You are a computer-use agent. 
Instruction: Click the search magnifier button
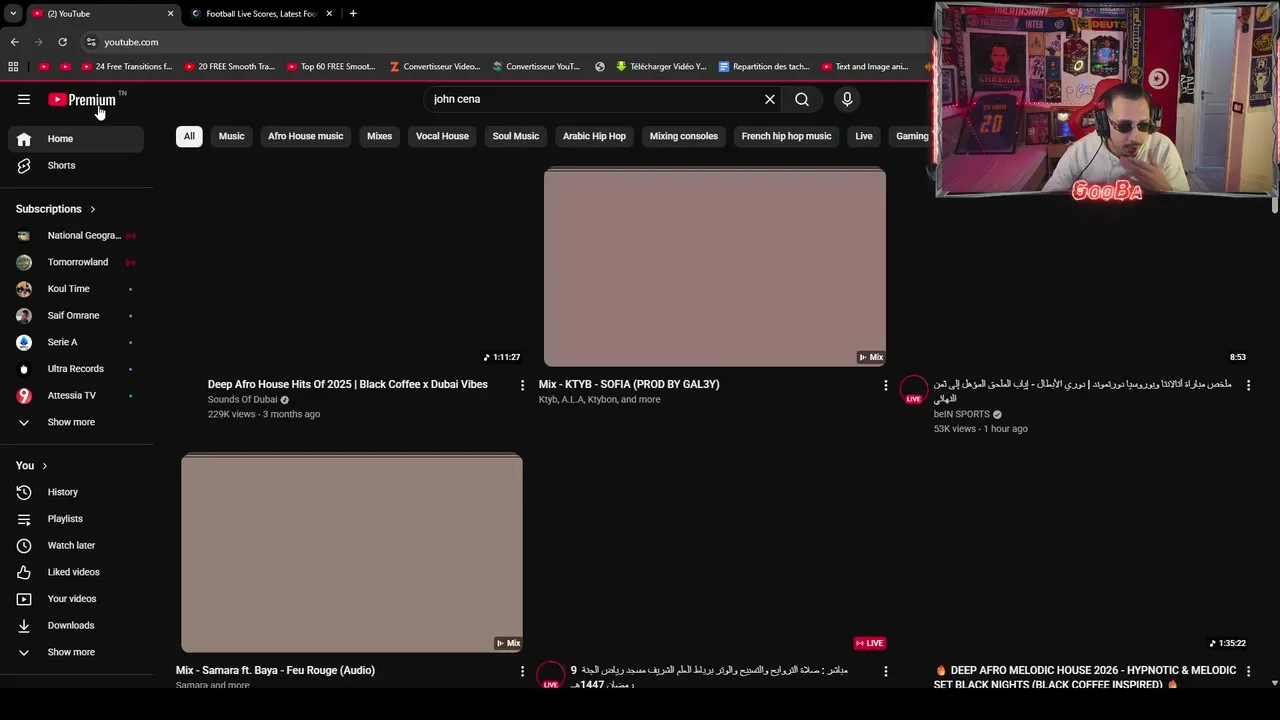tap(802, 99)
